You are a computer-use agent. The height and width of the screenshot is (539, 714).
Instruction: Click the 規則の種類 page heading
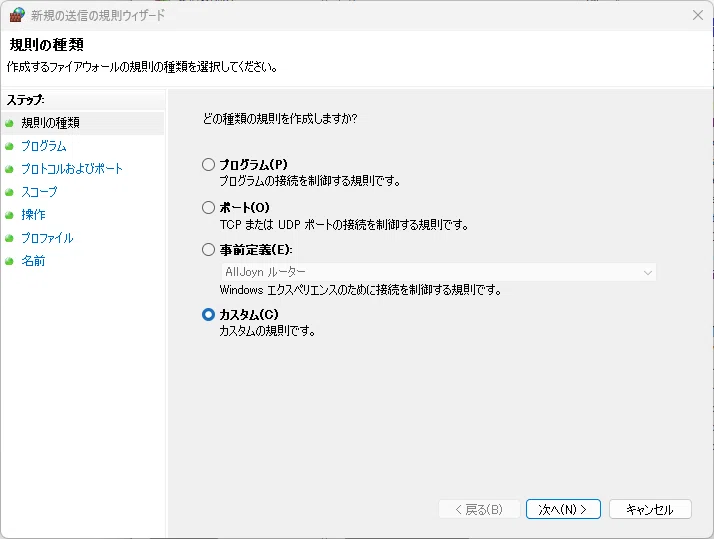coord(46,45)
